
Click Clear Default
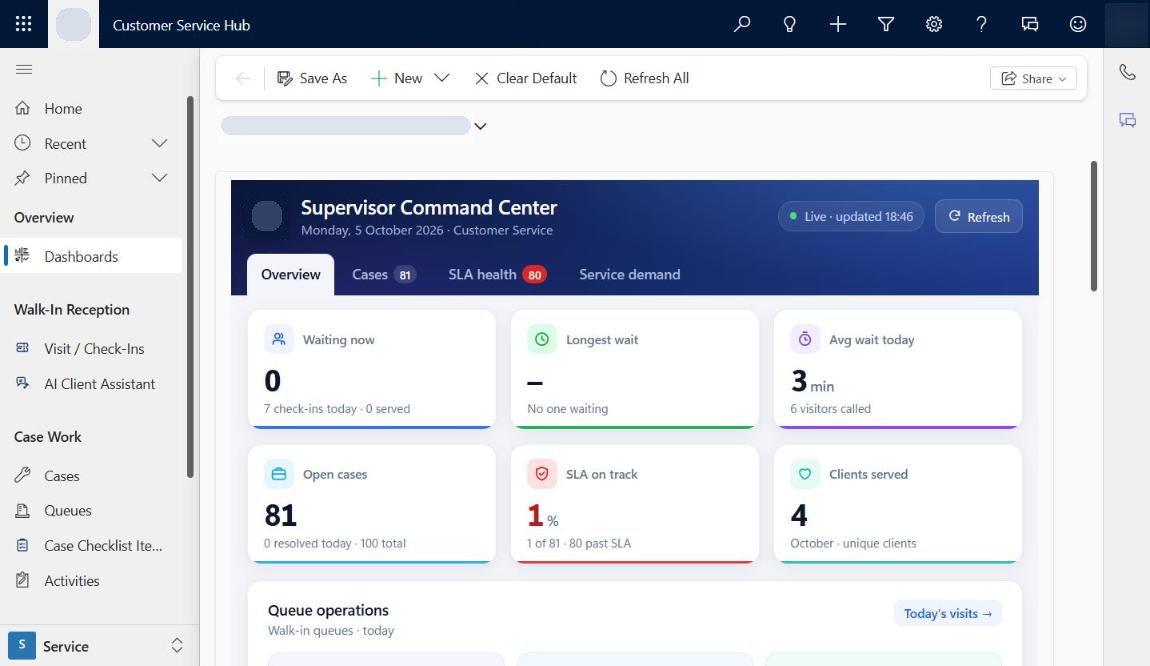pyautogui.click(x=526, y=78)
